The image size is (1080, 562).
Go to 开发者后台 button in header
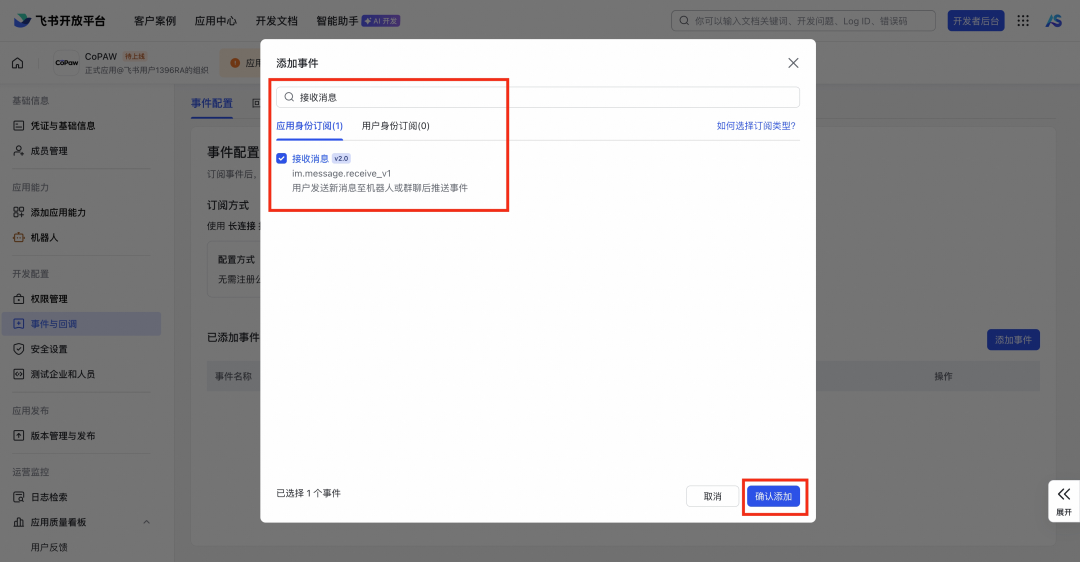pos(975,20)
